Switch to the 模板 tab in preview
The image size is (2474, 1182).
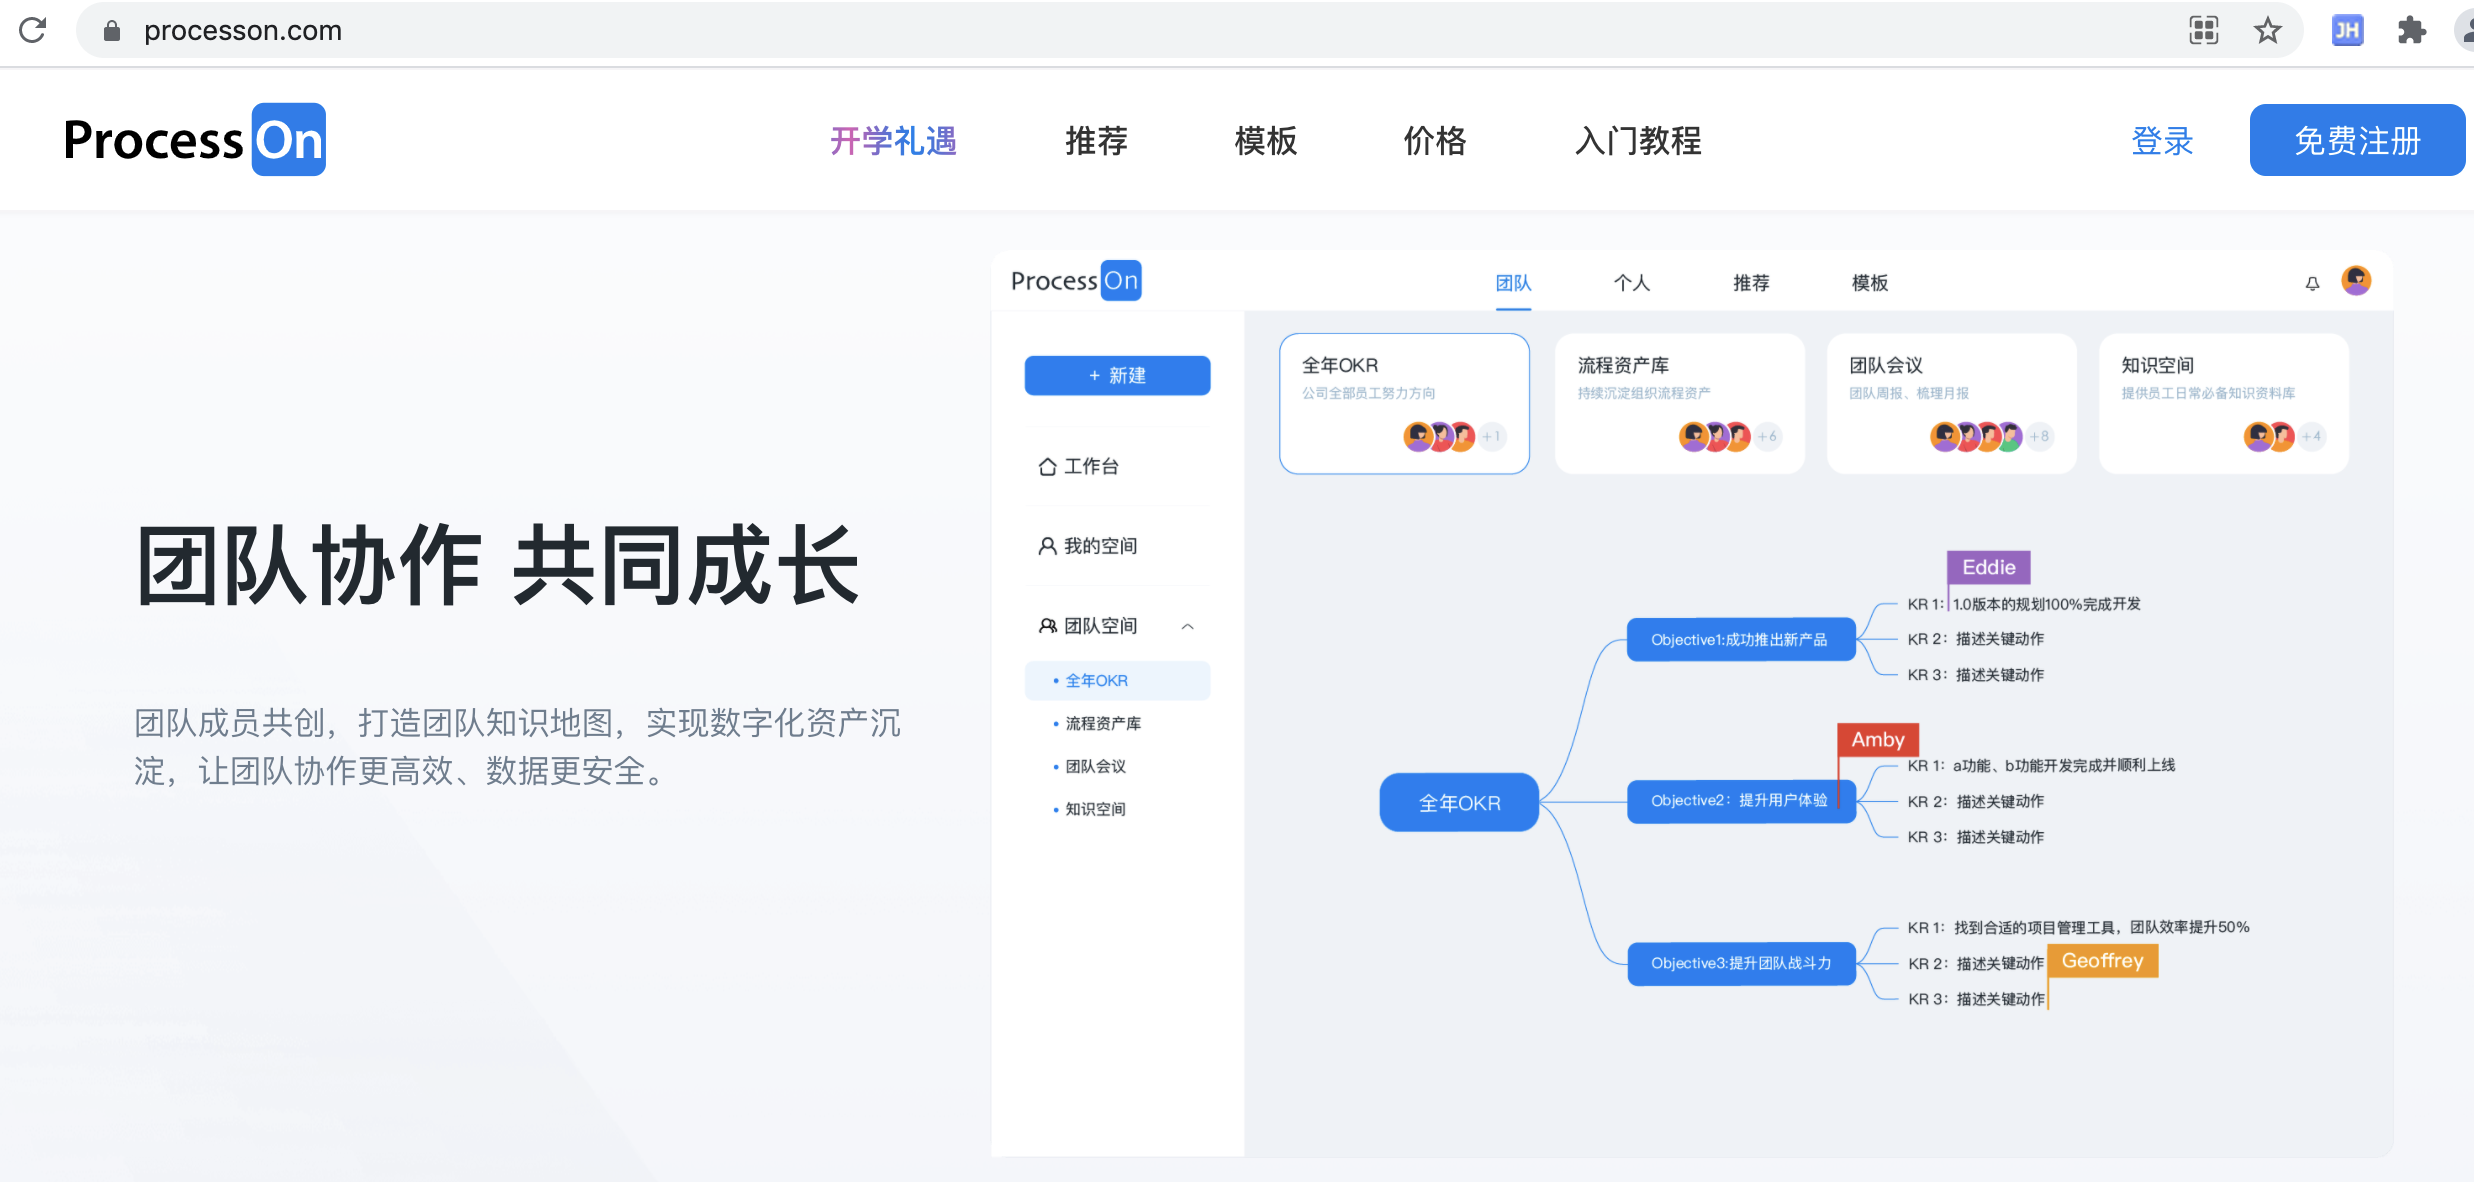click(1870, 283)
